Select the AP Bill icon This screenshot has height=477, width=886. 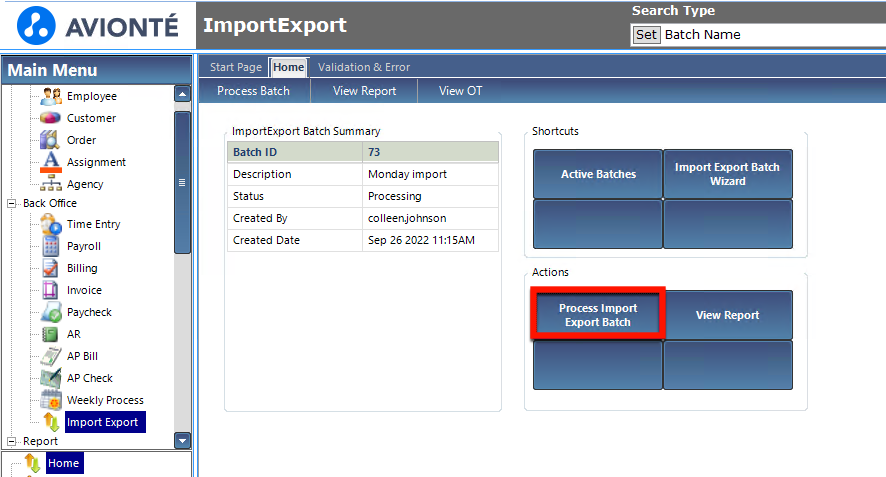(x=51, y=356)
